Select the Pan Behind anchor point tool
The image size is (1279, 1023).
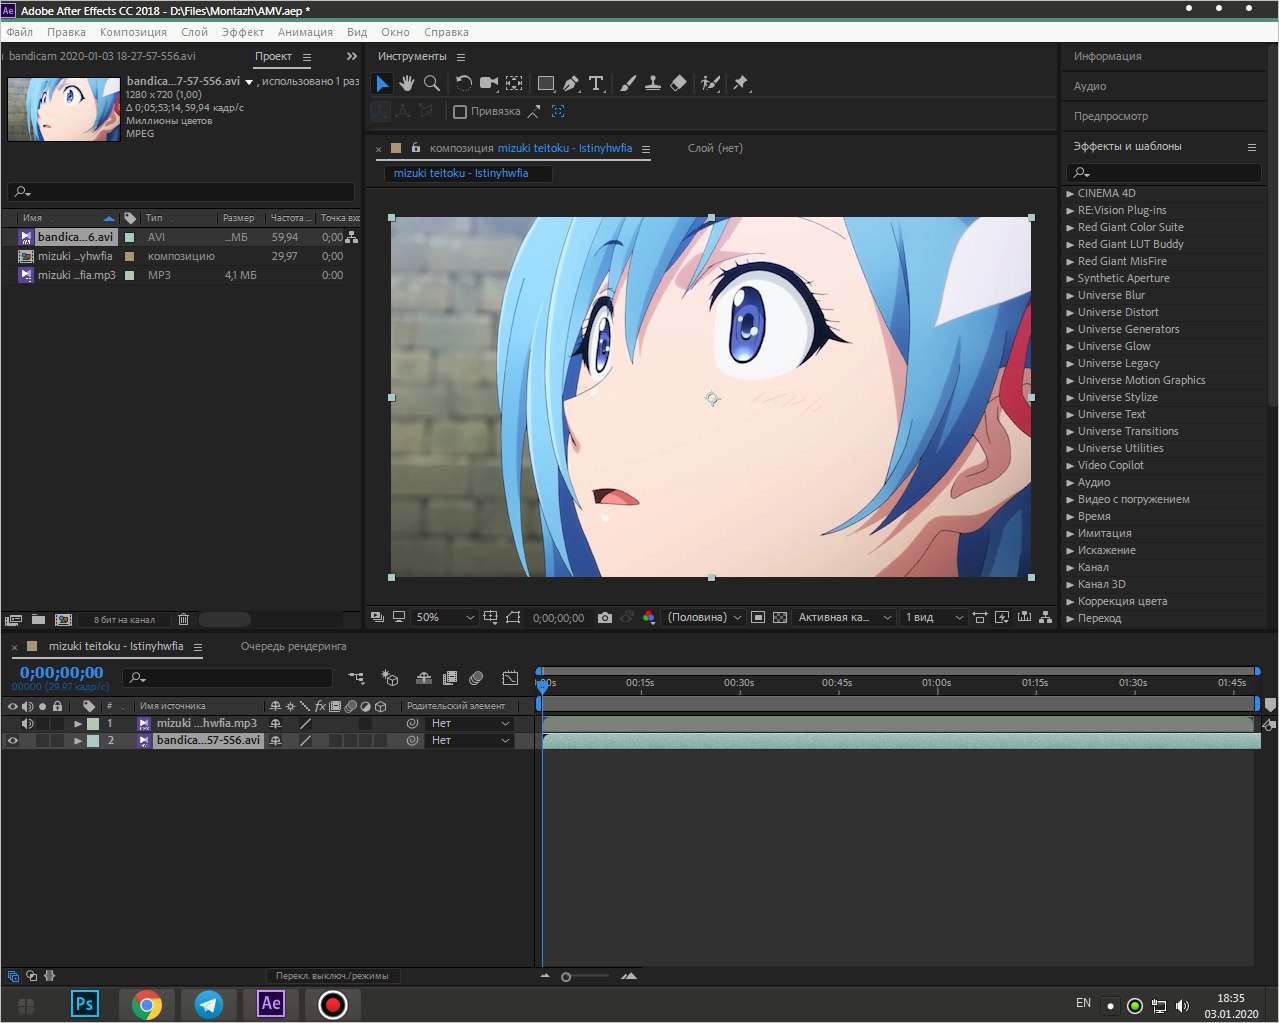point(514,83)
